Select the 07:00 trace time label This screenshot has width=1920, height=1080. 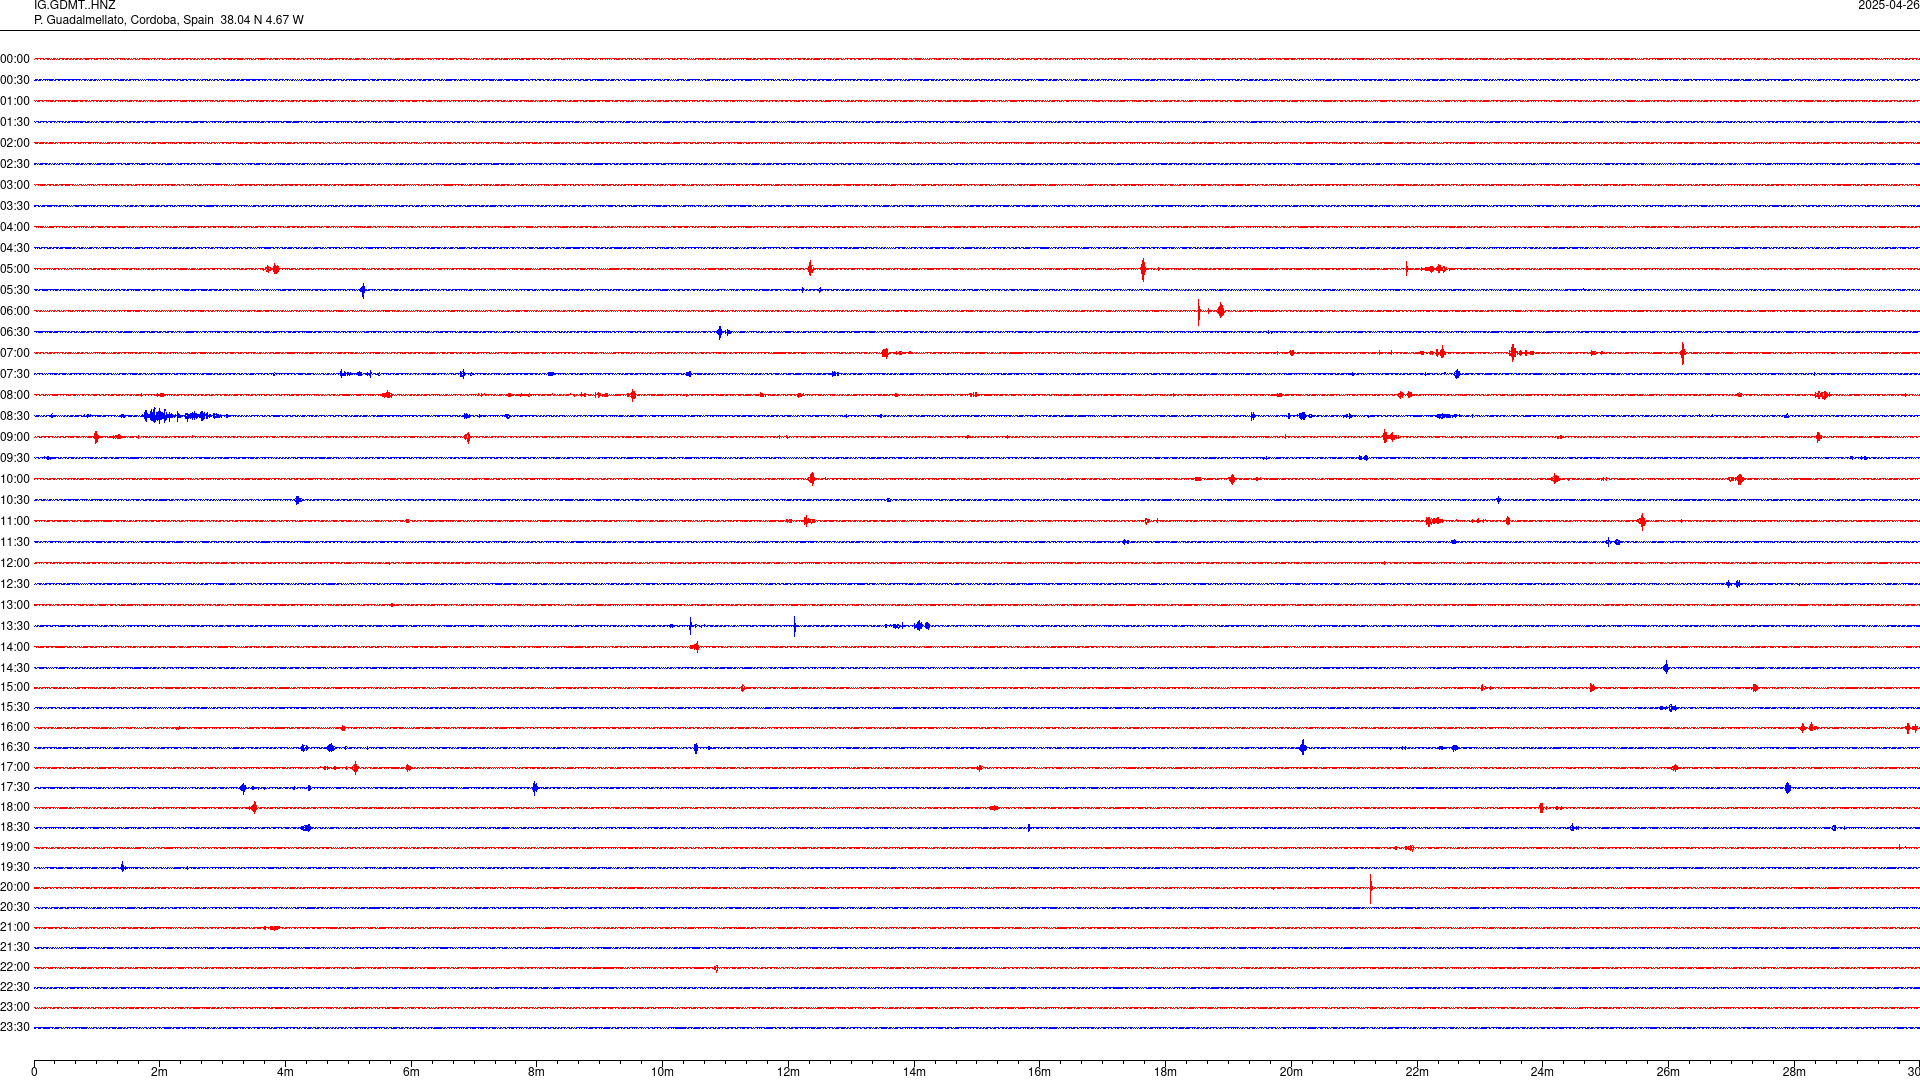click(15, 353)
